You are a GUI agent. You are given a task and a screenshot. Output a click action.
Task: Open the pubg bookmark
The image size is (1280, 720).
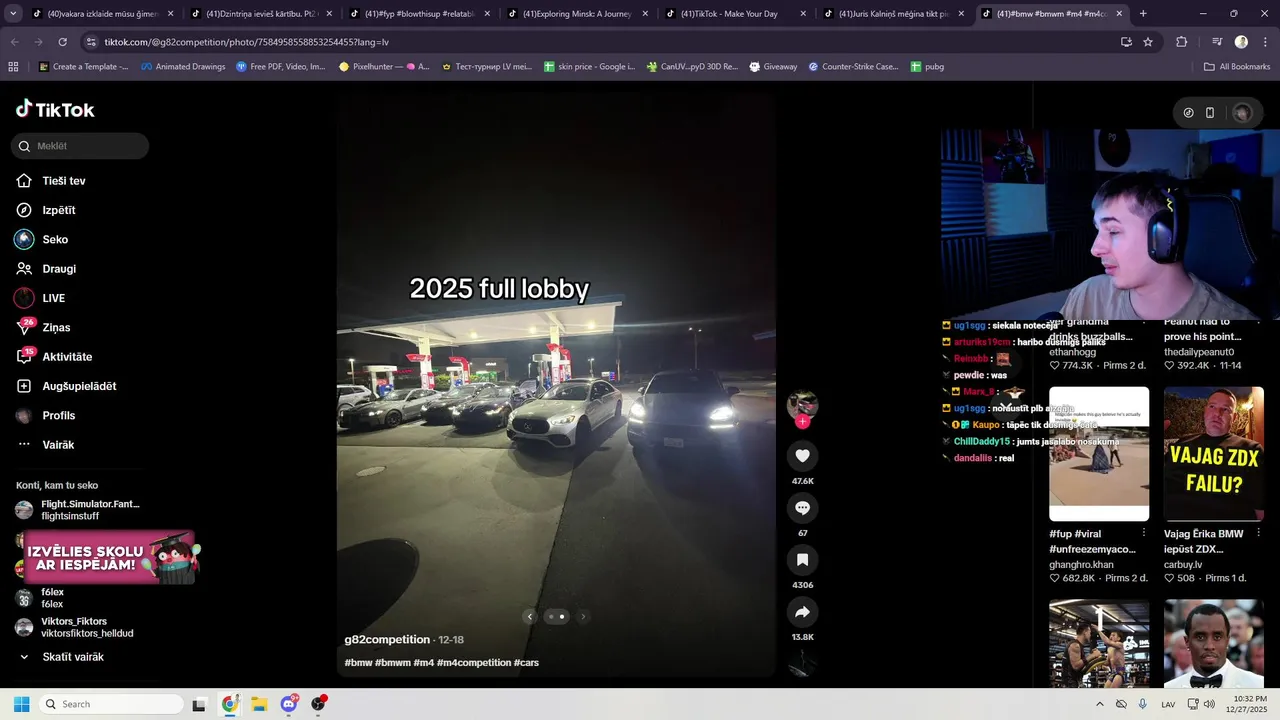[x=929, y=66]
